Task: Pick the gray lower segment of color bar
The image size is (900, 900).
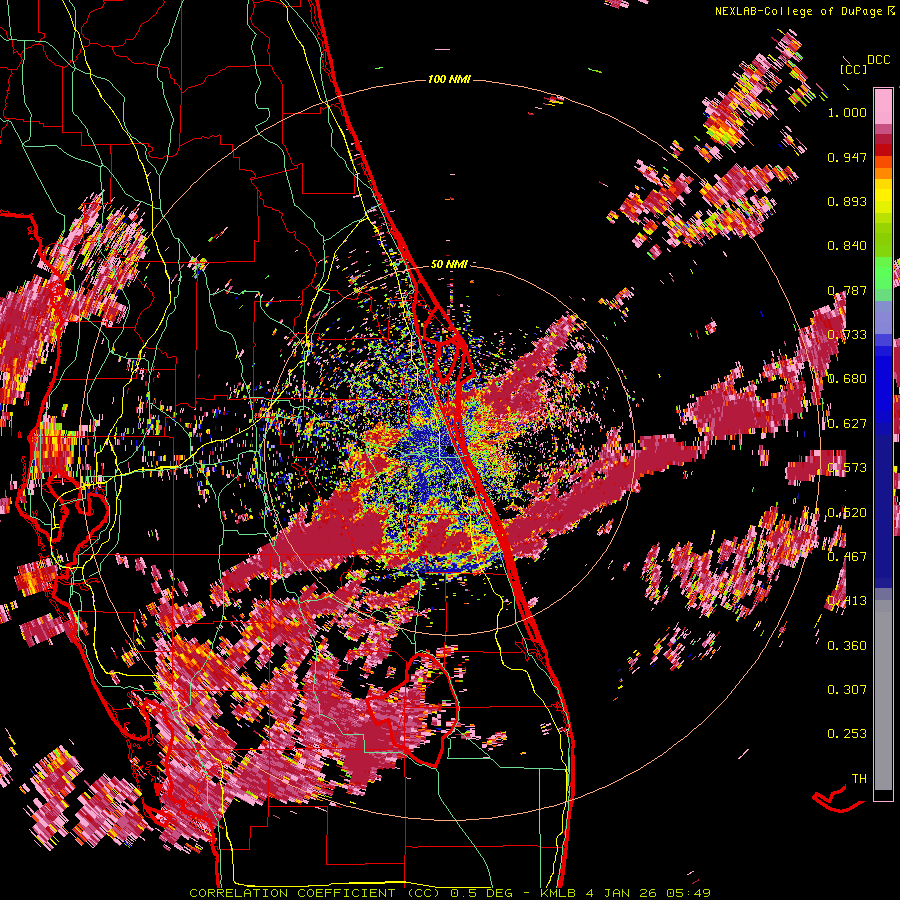Action: click(x=883, y=695)
